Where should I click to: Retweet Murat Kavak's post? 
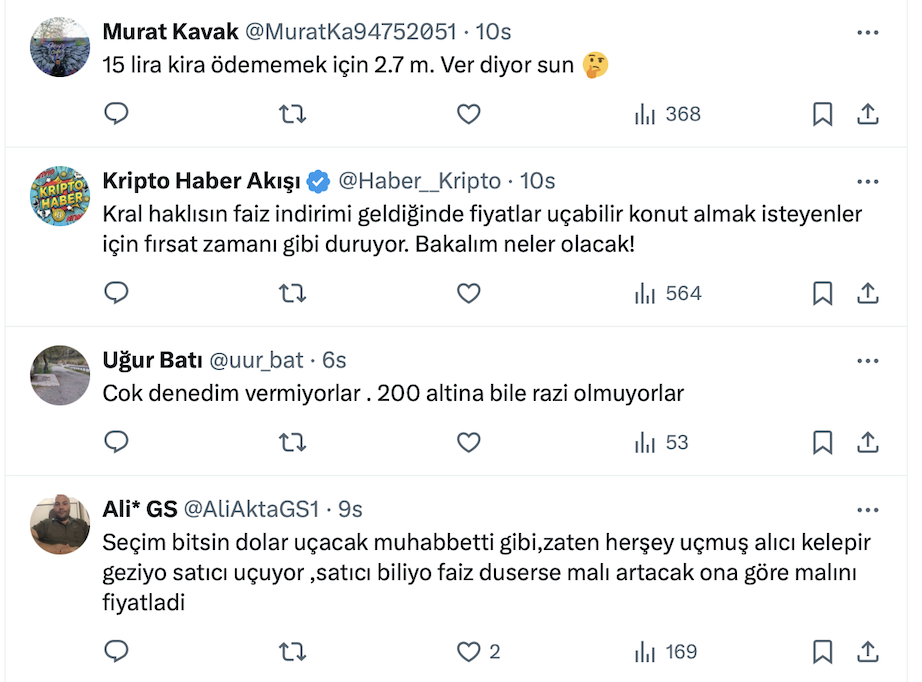pyautogui.click(x=292, y=114)
